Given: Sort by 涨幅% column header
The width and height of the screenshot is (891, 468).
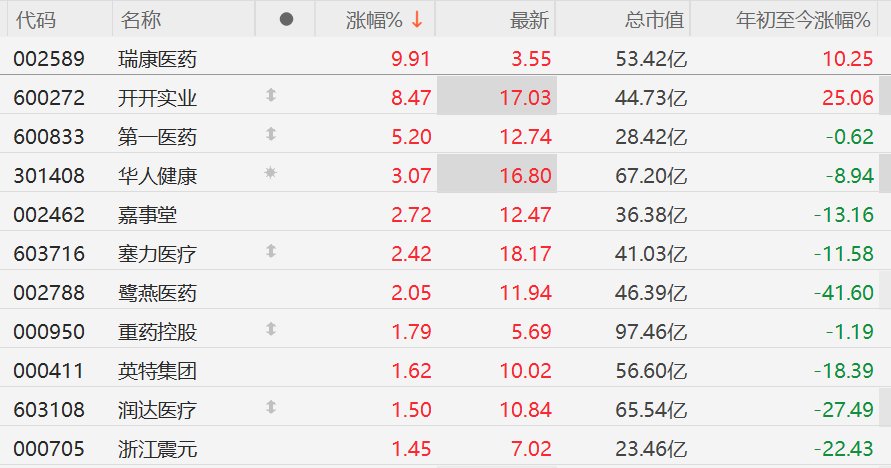Looking at the screenshot, I should click(x=374, y=20).
